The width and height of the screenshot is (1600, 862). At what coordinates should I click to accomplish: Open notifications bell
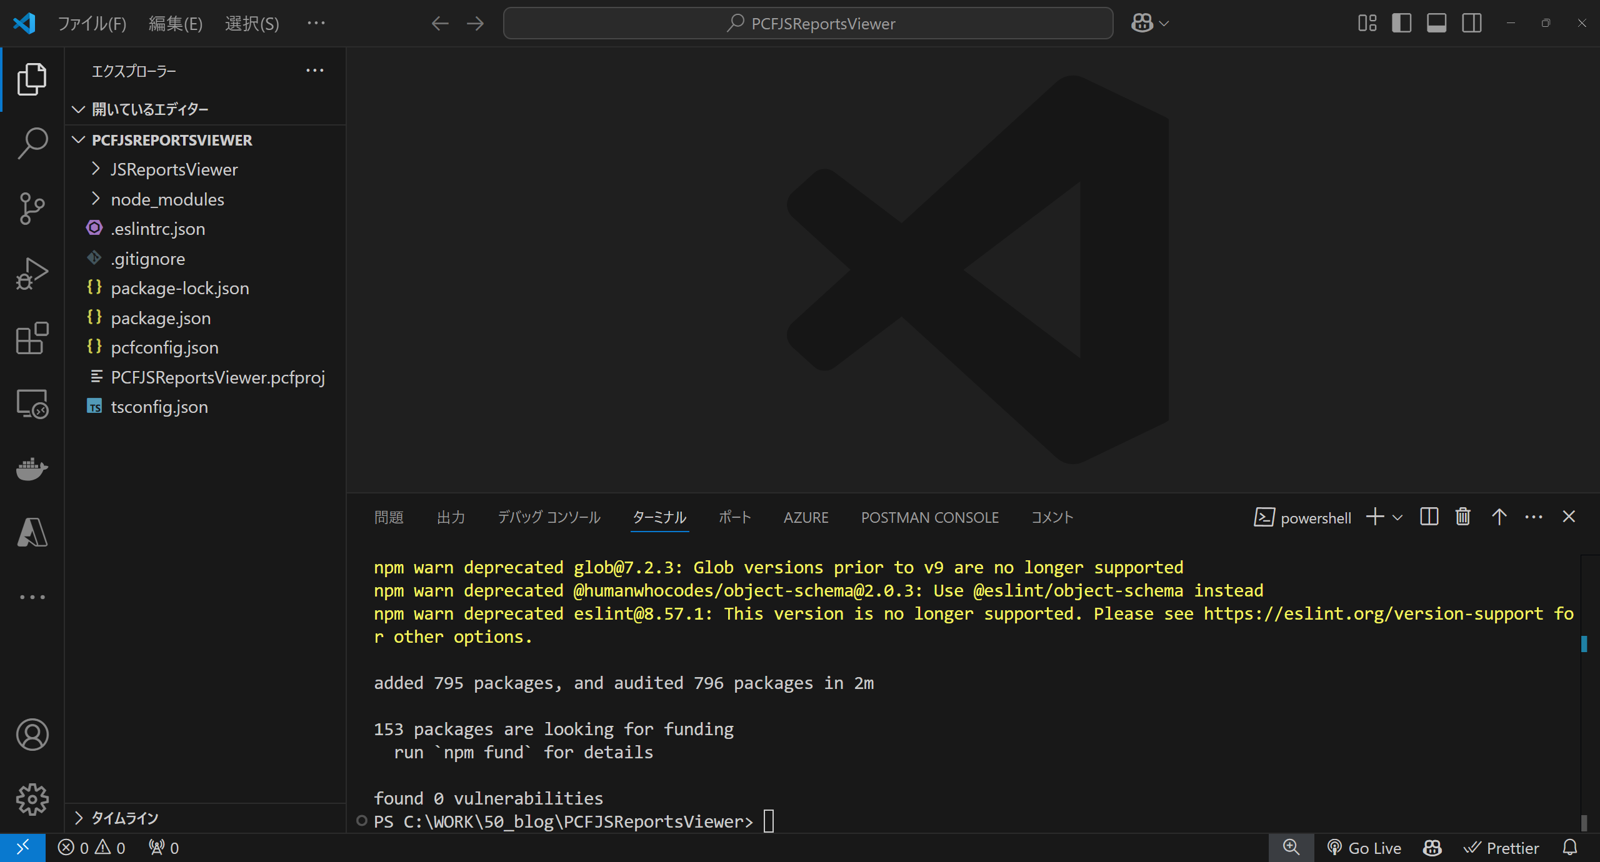tap(1570, 848)
